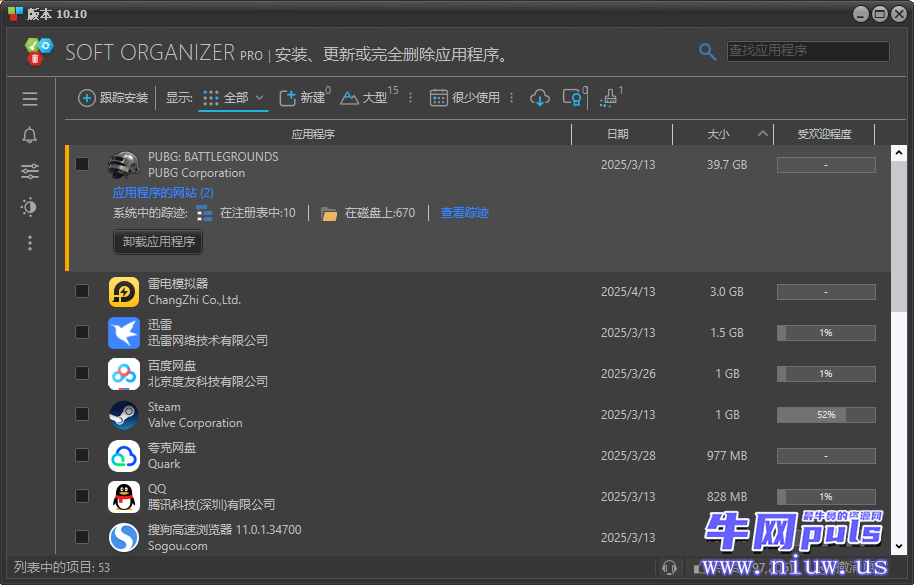Click scrollbar up arrow
The image size is (914, 585).
click(x=898, y=153)
